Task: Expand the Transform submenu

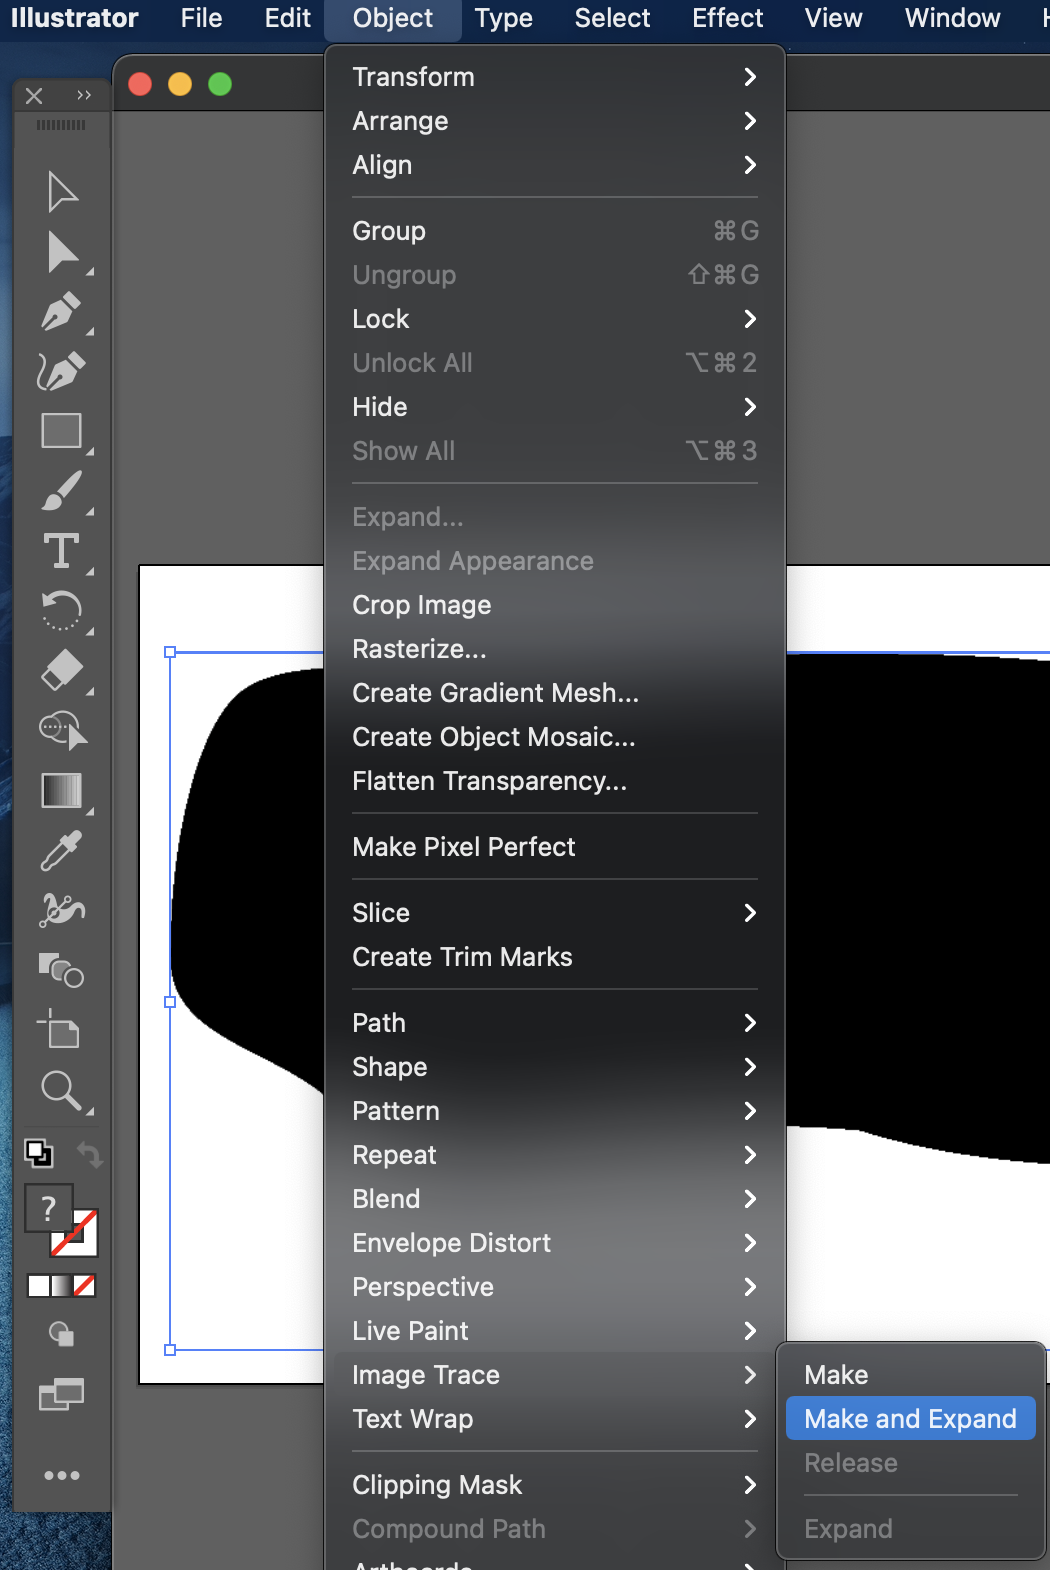Action: pos(554,77)
